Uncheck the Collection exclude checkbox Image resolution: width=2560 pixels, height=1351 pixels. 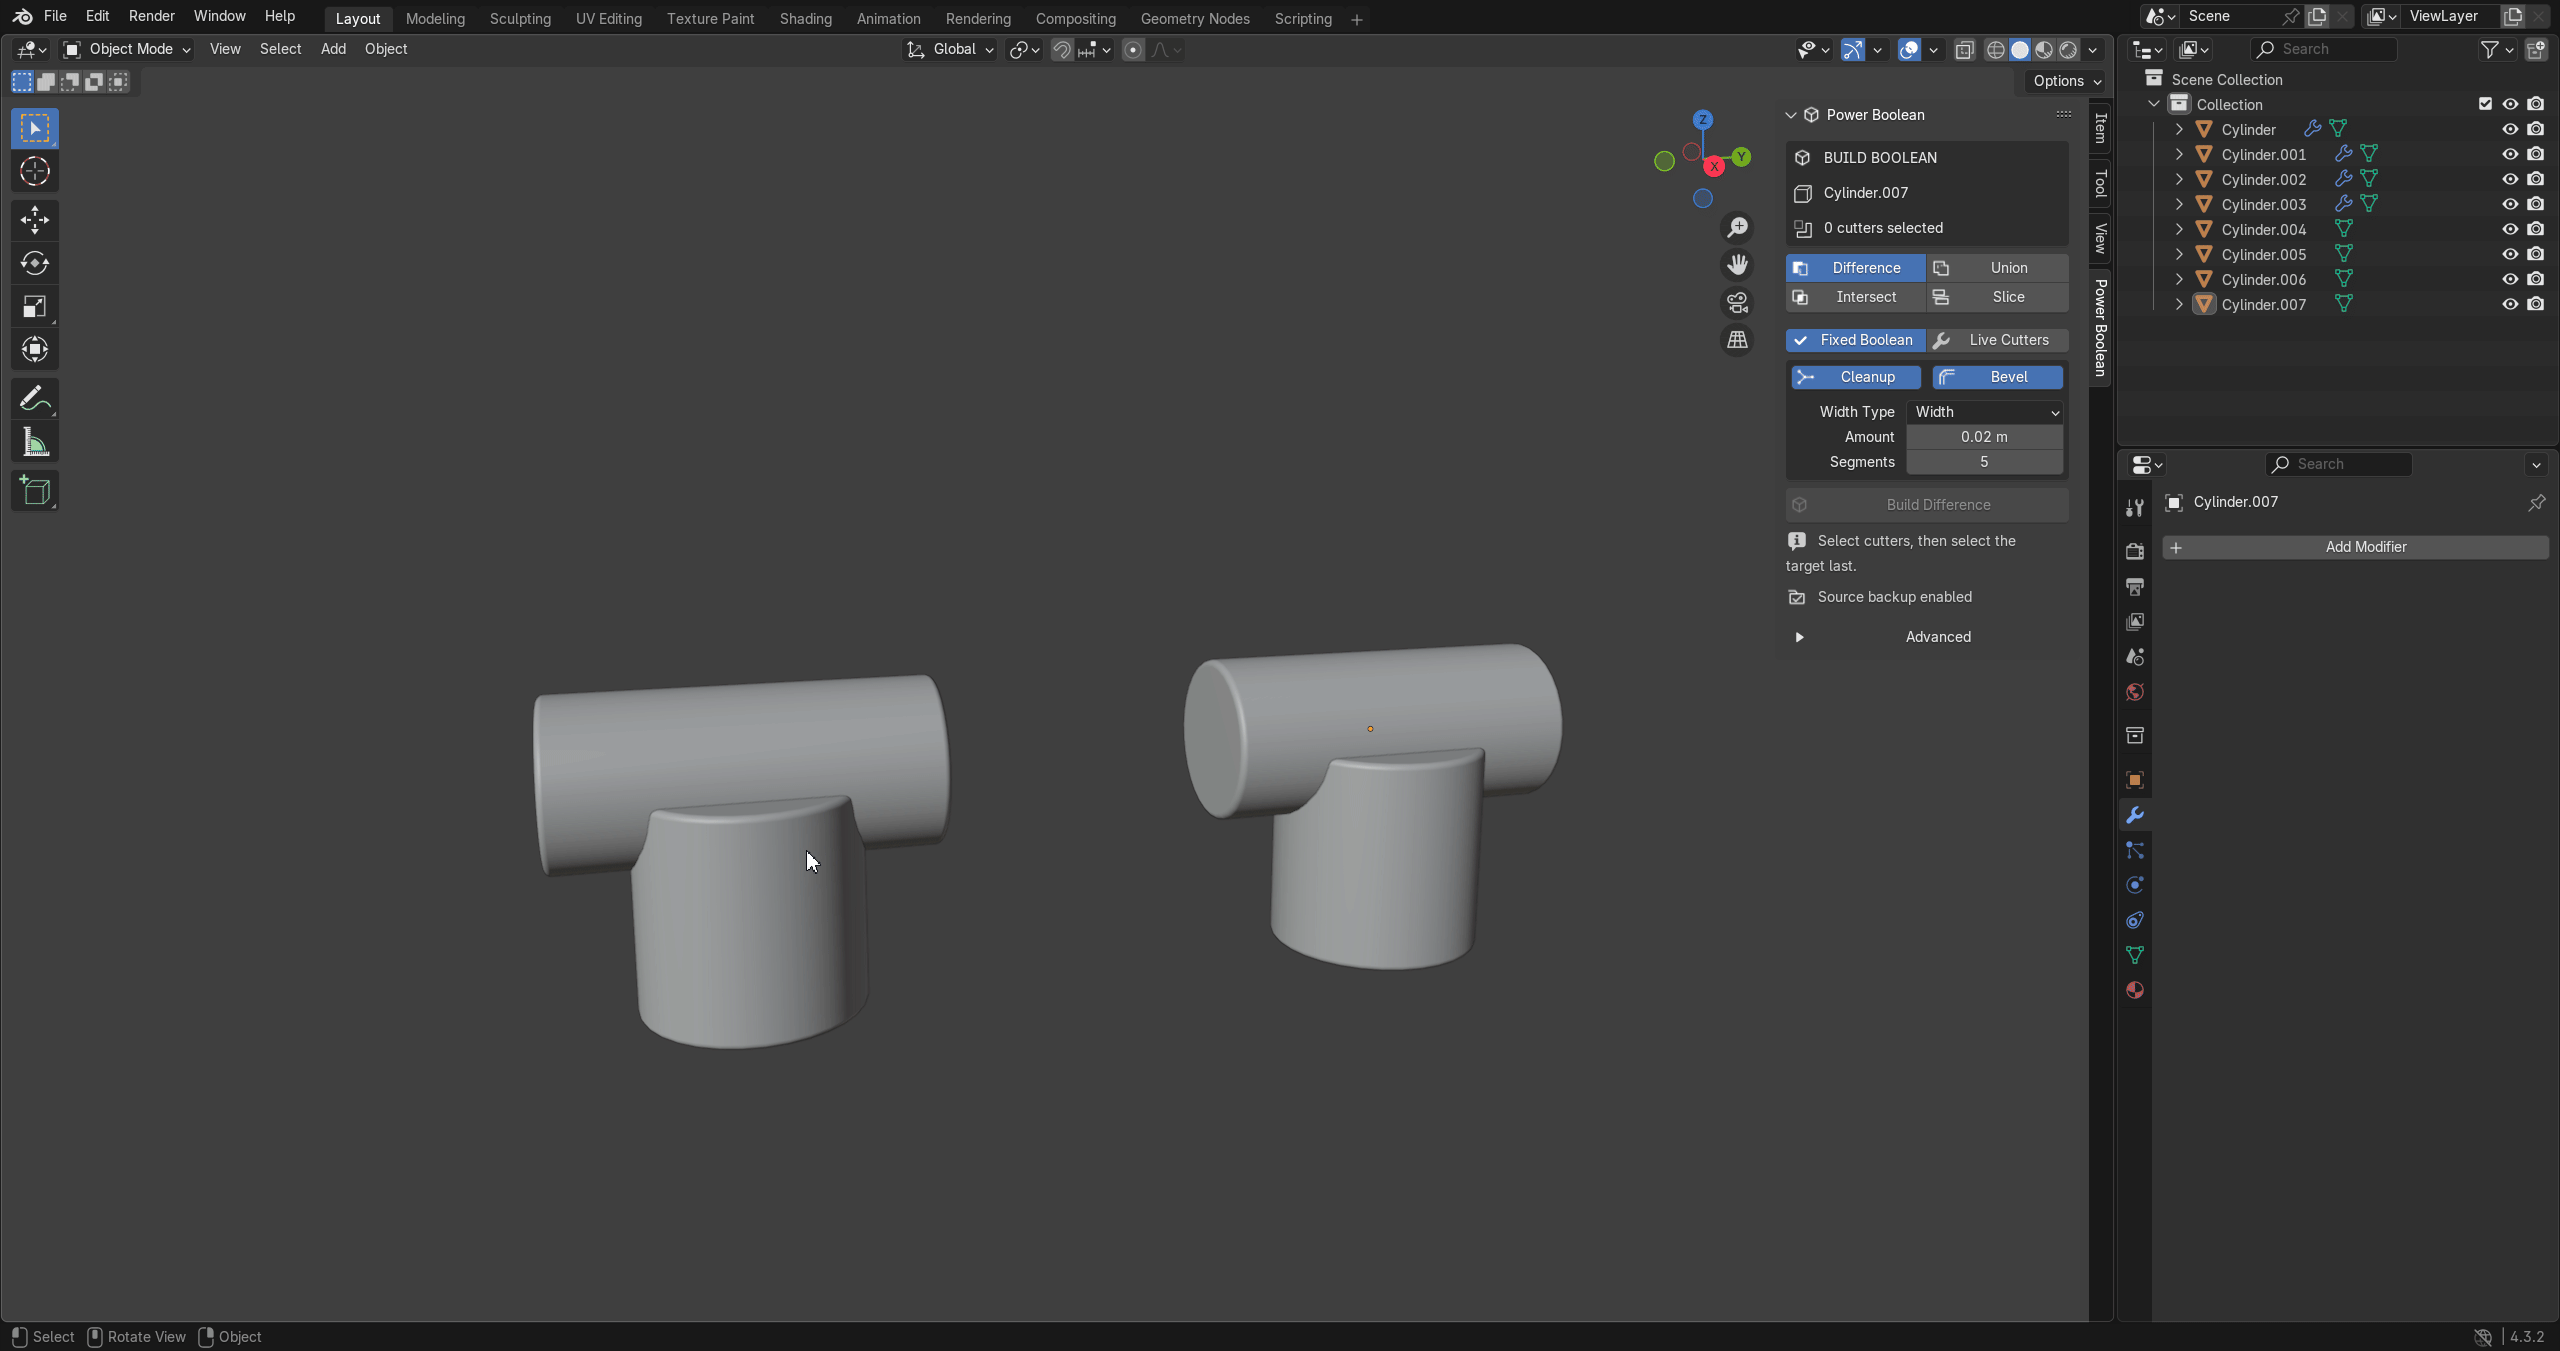click(2485, 104)
